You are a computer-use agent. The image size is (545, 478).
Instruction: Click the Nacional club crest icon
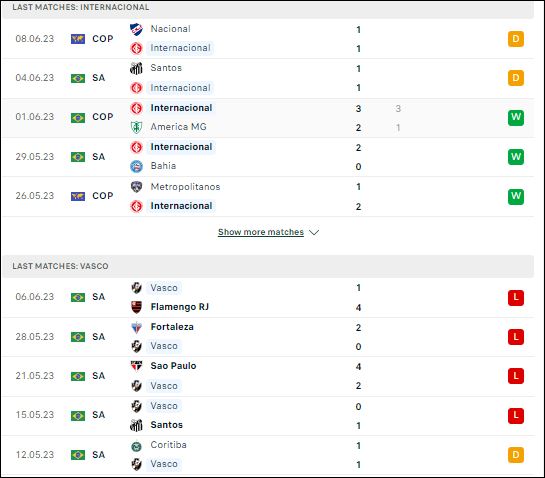tap(136, 29)
